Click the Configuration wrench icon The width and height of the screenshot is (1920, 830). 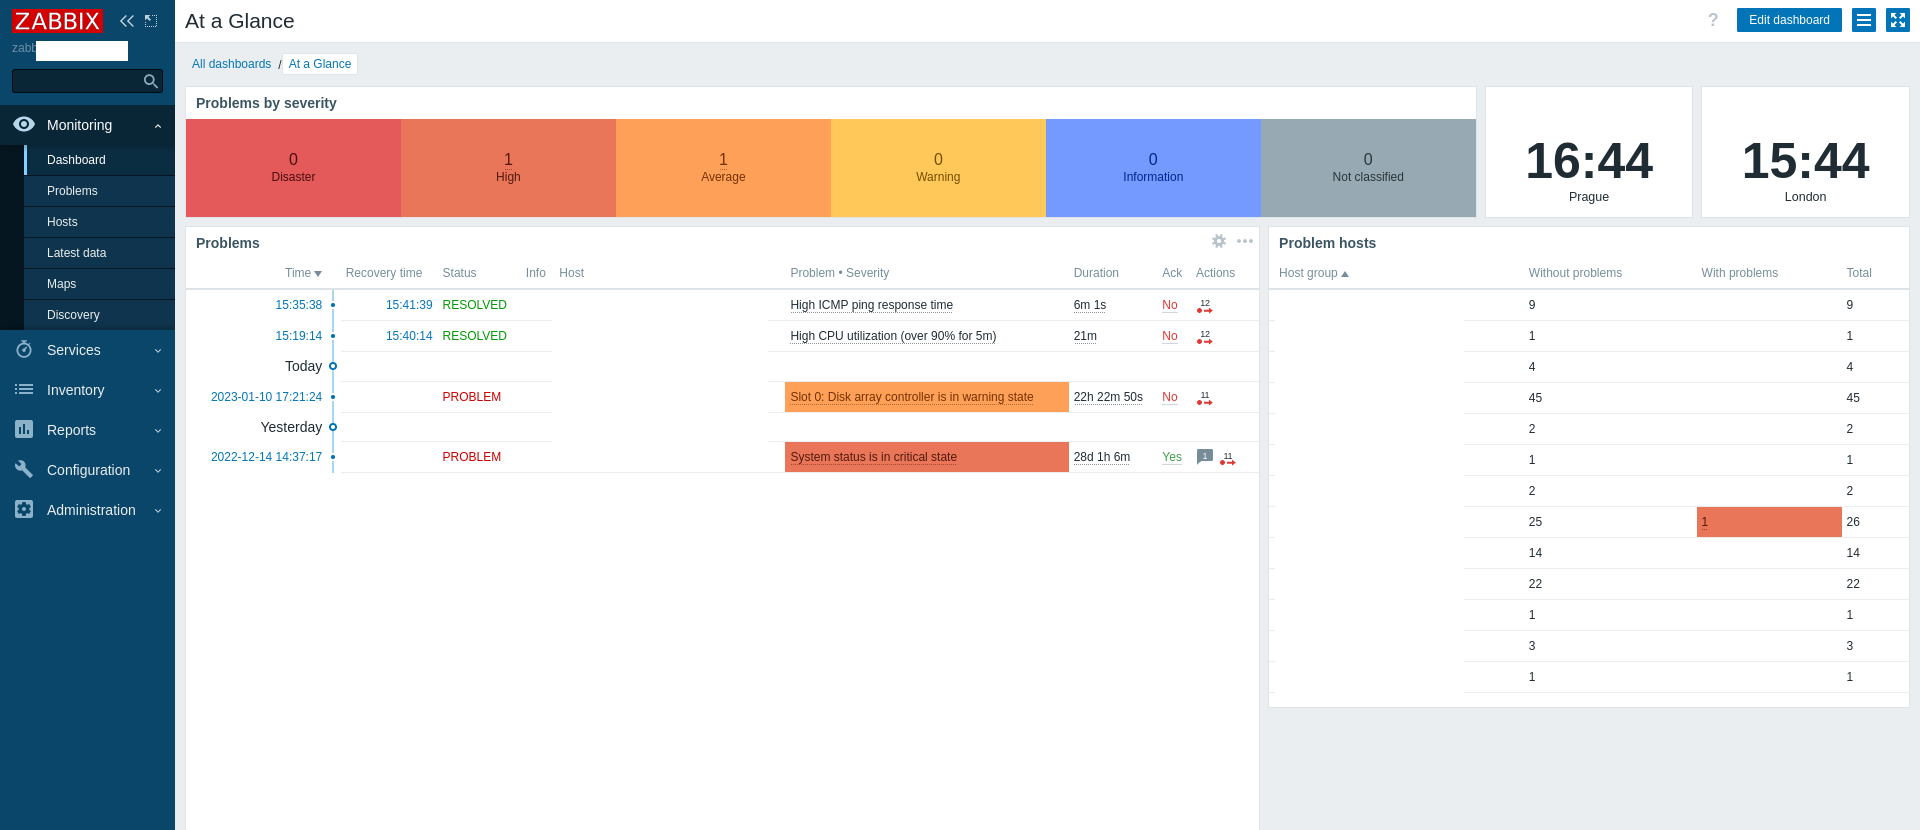(x=24, y=469)
